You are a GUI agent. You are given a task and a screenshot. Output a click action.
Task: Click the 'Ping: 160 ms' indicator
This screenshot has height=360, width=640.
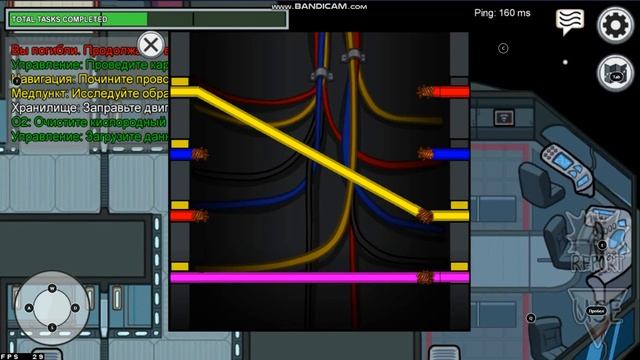(502, 13)
